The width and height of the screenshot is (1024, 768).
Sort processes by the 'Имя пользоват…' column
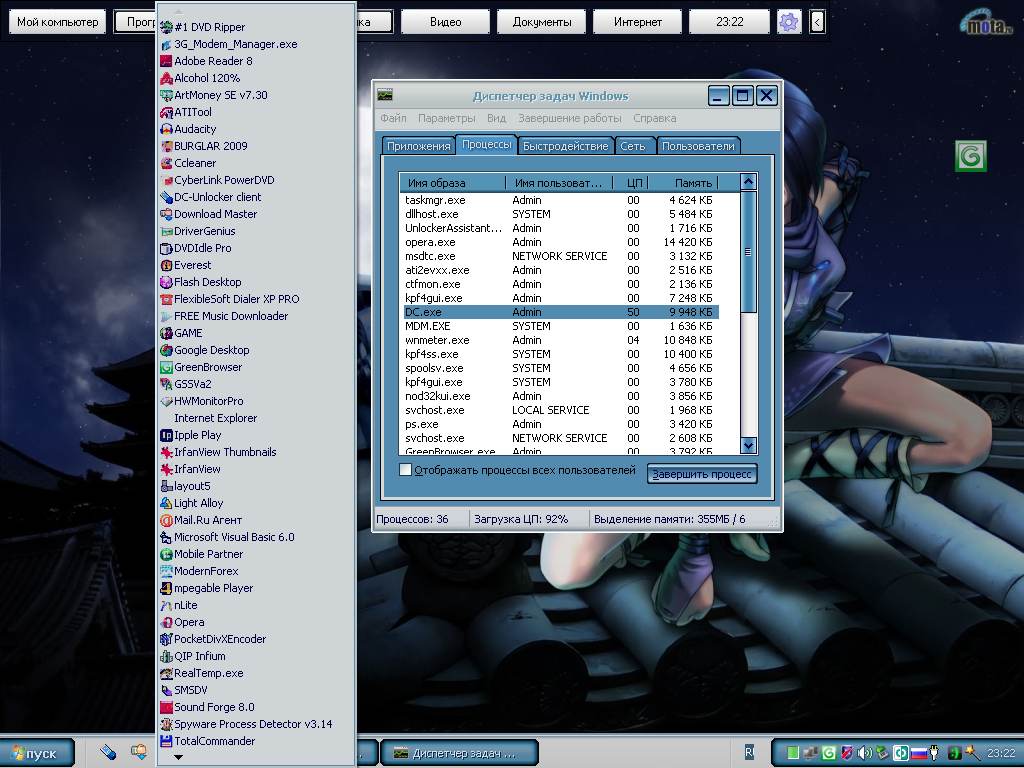click(558, 183)
